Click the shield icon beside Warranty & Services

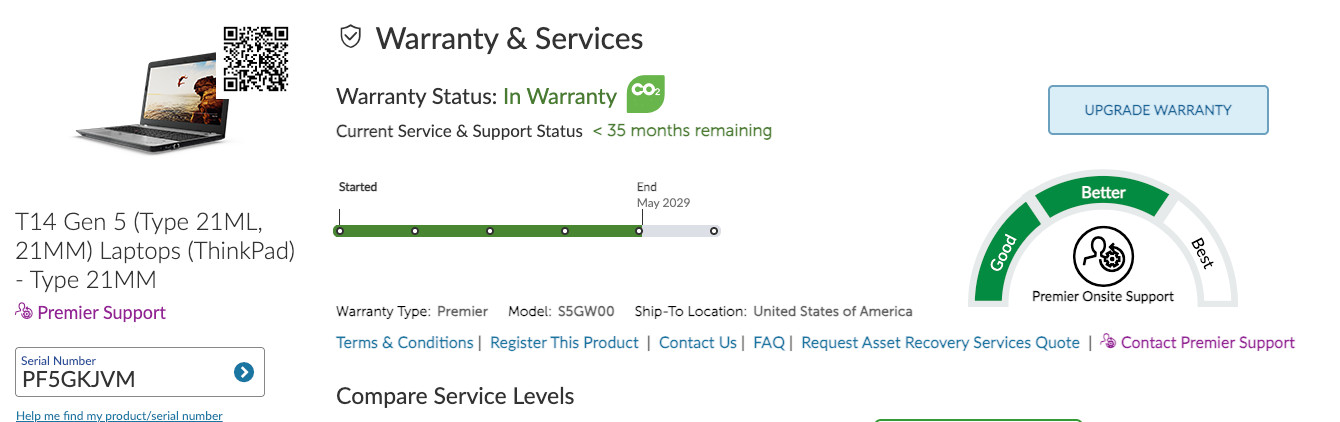coord(350,38)
